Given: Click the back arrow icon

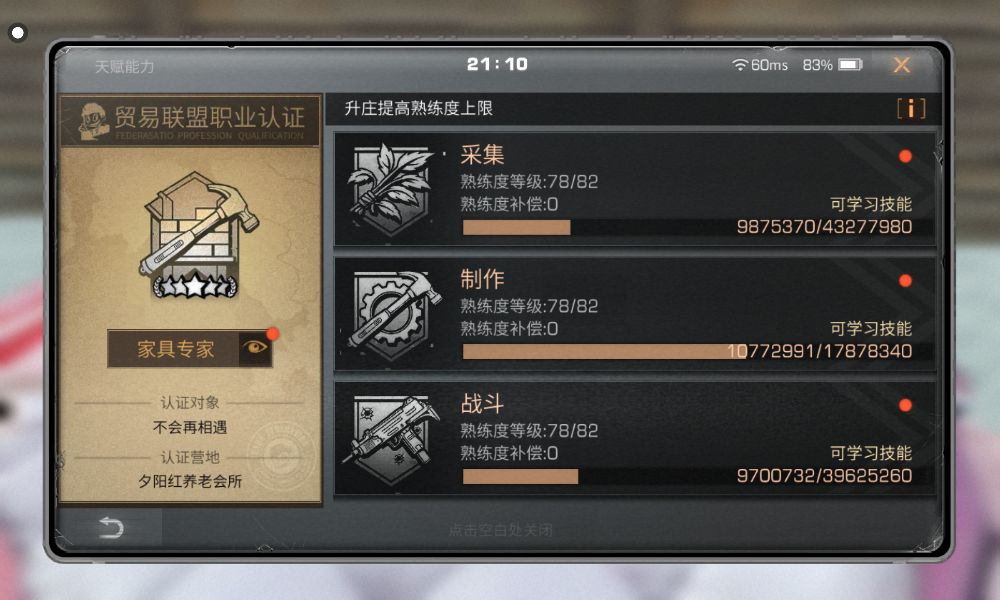Looking at the screenshot, I should pyautogui.click(x=111, y=528).
